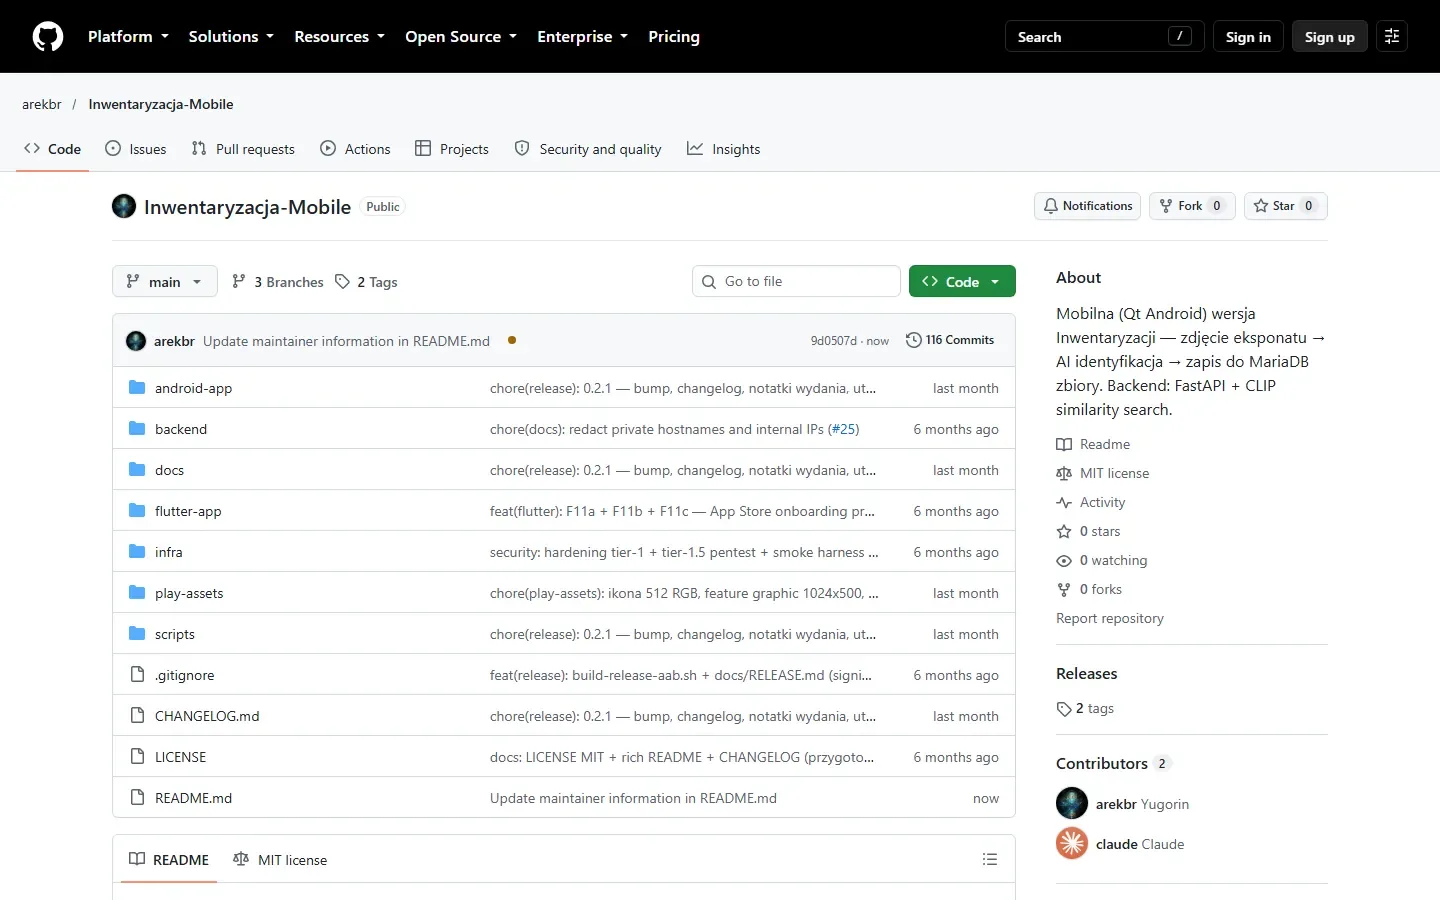
Task: Open the 116 Commits history
Action: [x=950, y=340]
